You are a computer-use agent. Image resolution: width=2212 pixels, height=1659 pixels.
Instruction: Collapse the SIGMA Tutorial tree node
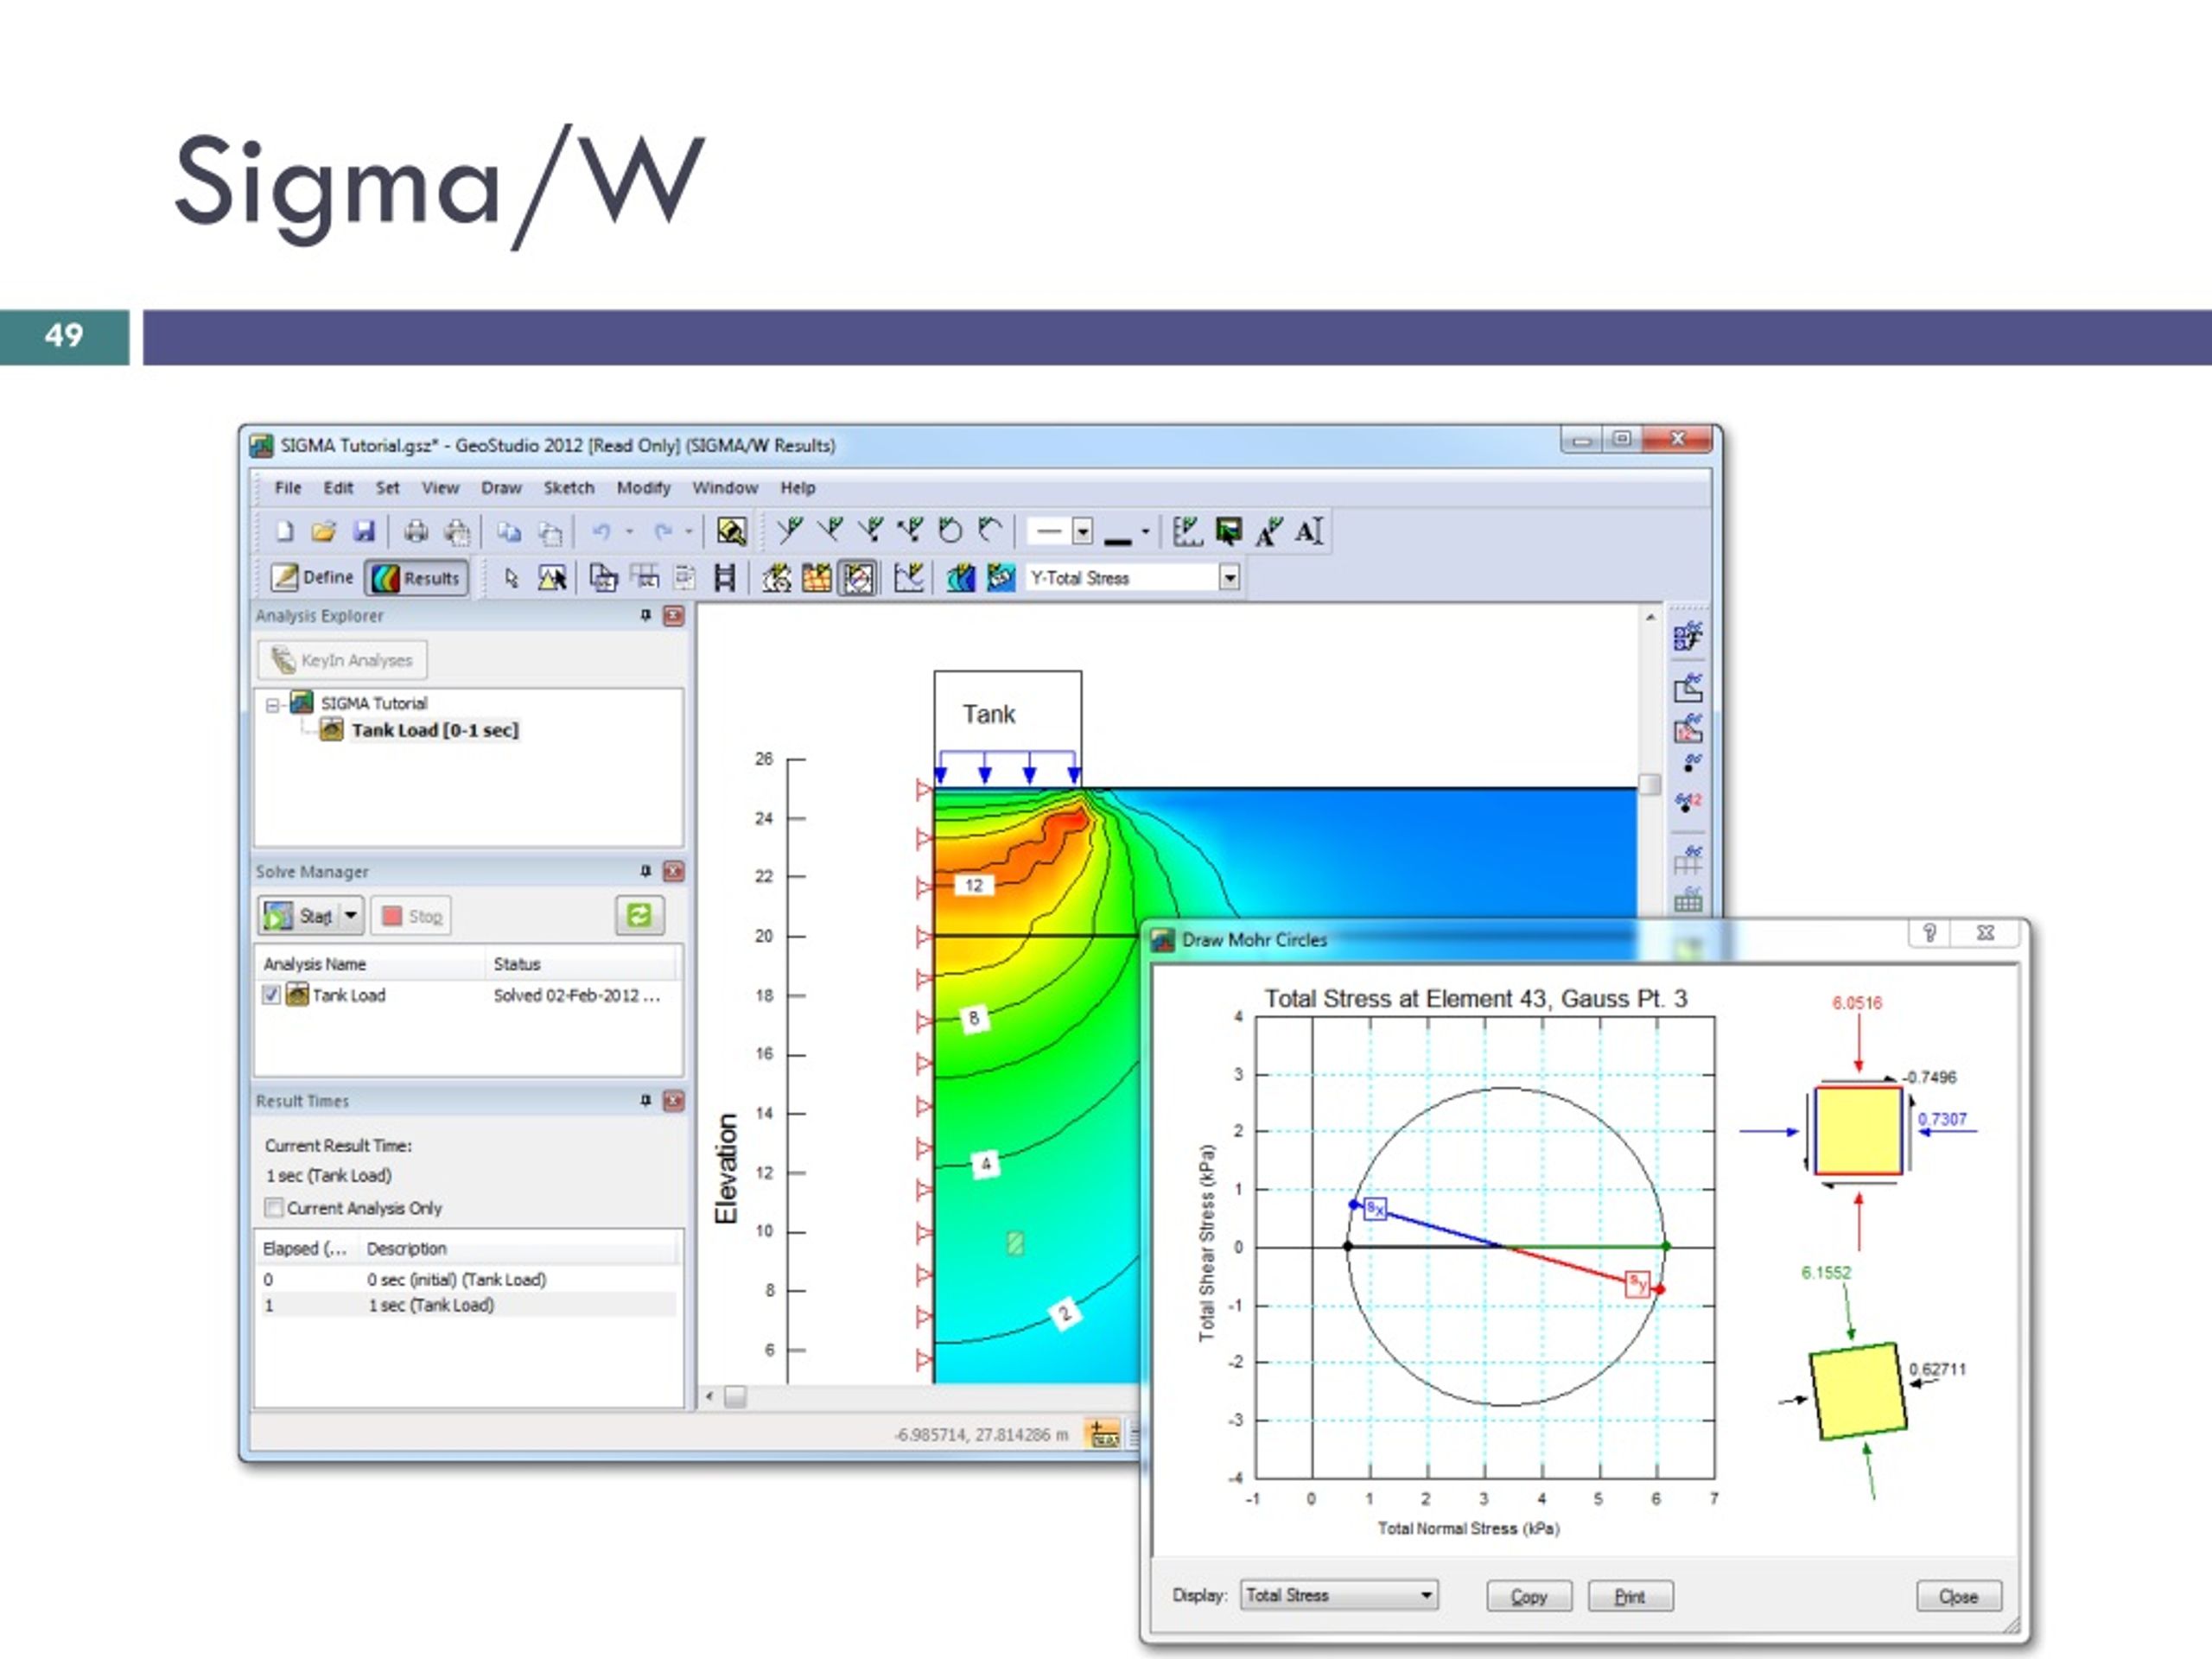coord(272,705)
